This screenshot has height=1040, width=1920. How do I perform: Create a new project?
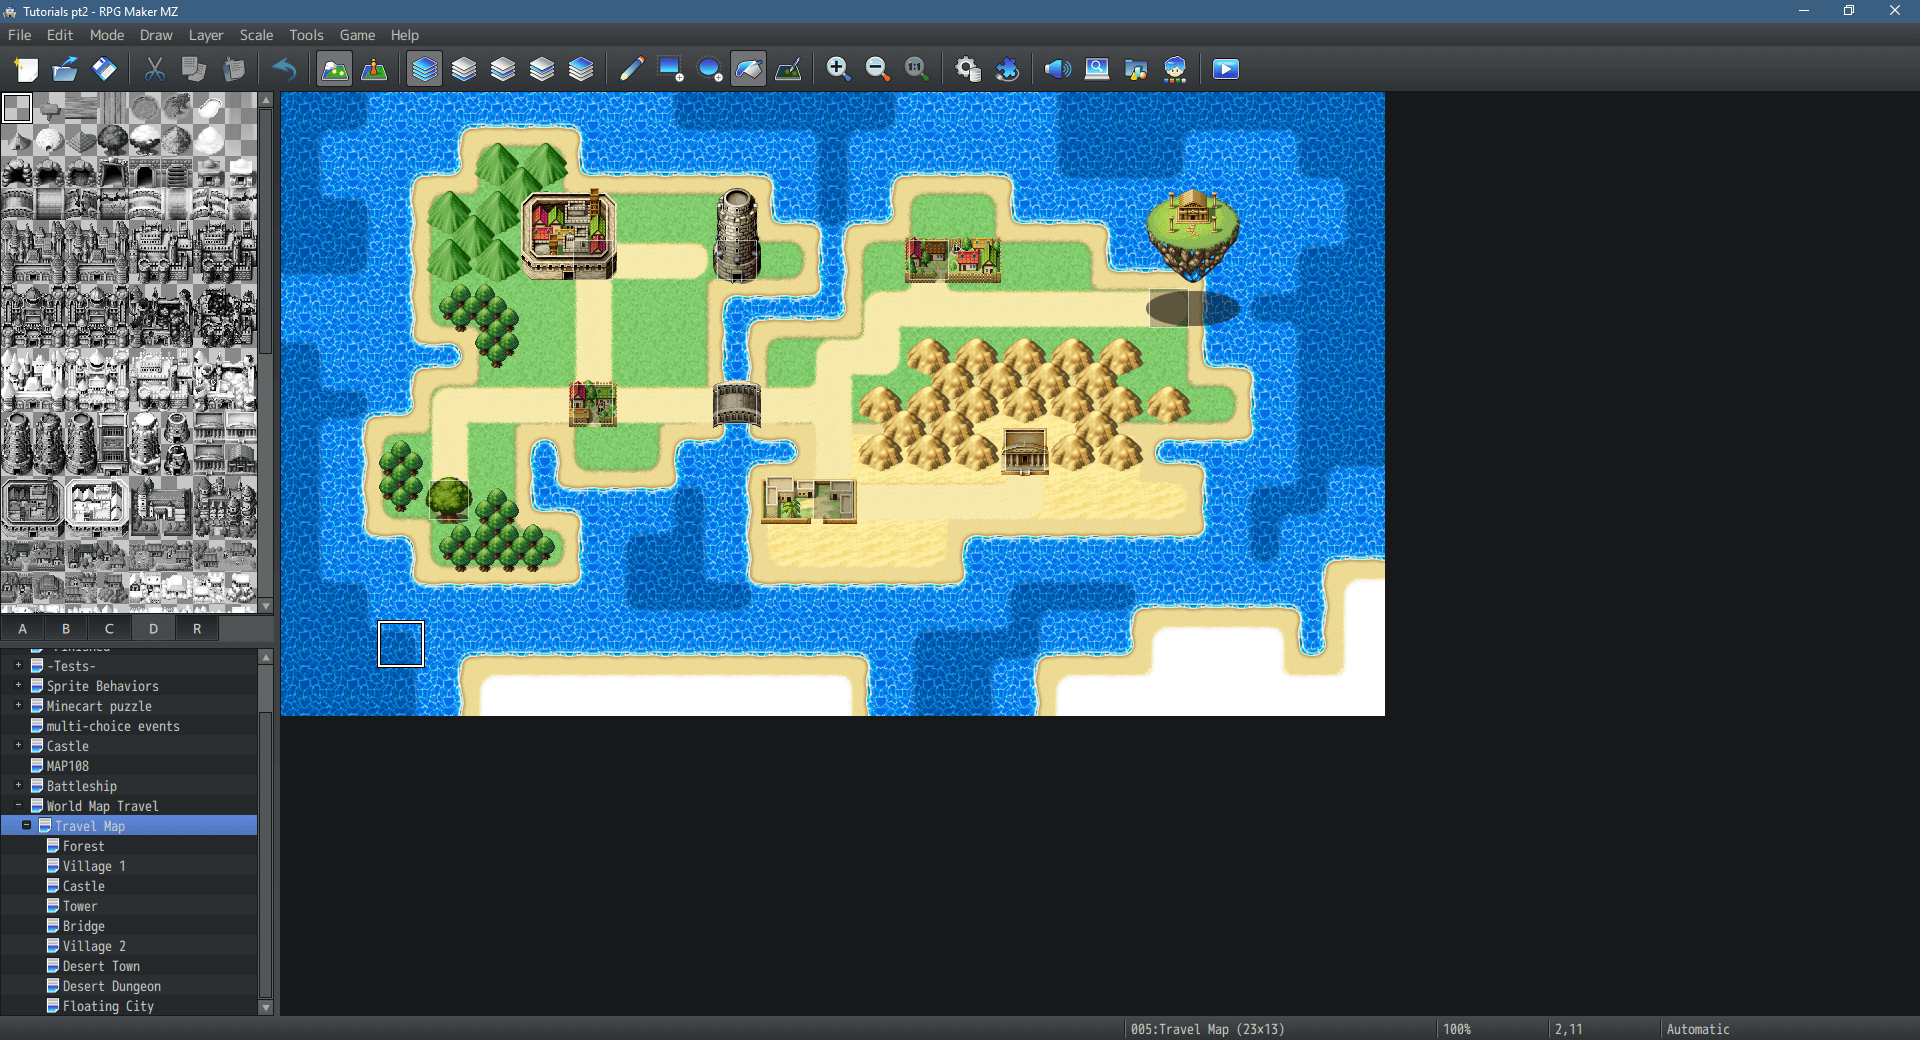pos(25,69)
